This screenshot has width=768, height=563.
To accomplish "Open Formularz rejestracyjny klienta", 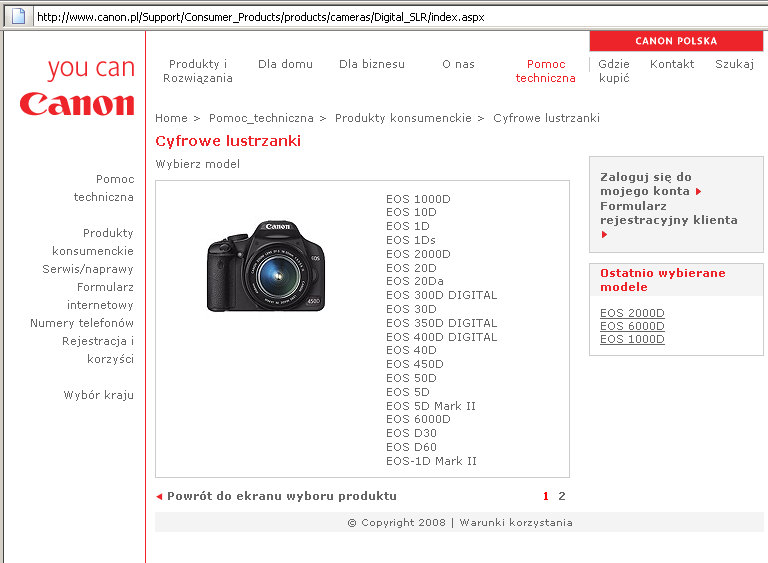I will 669,213.
